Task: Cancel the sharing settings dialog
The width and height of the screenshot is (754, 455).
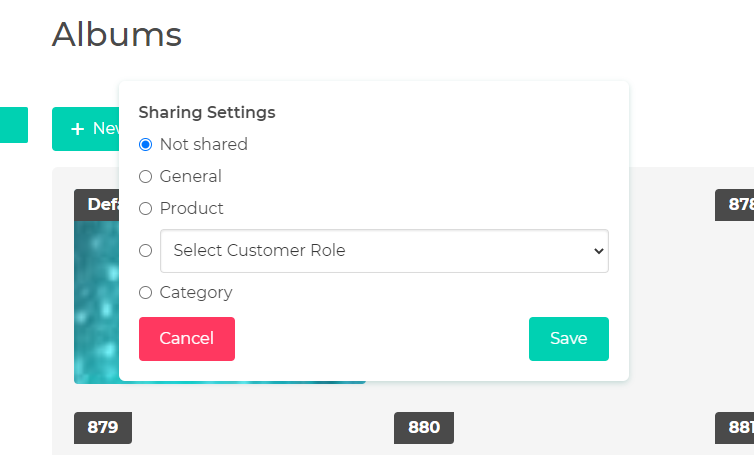Action: (x=187, y=339)
